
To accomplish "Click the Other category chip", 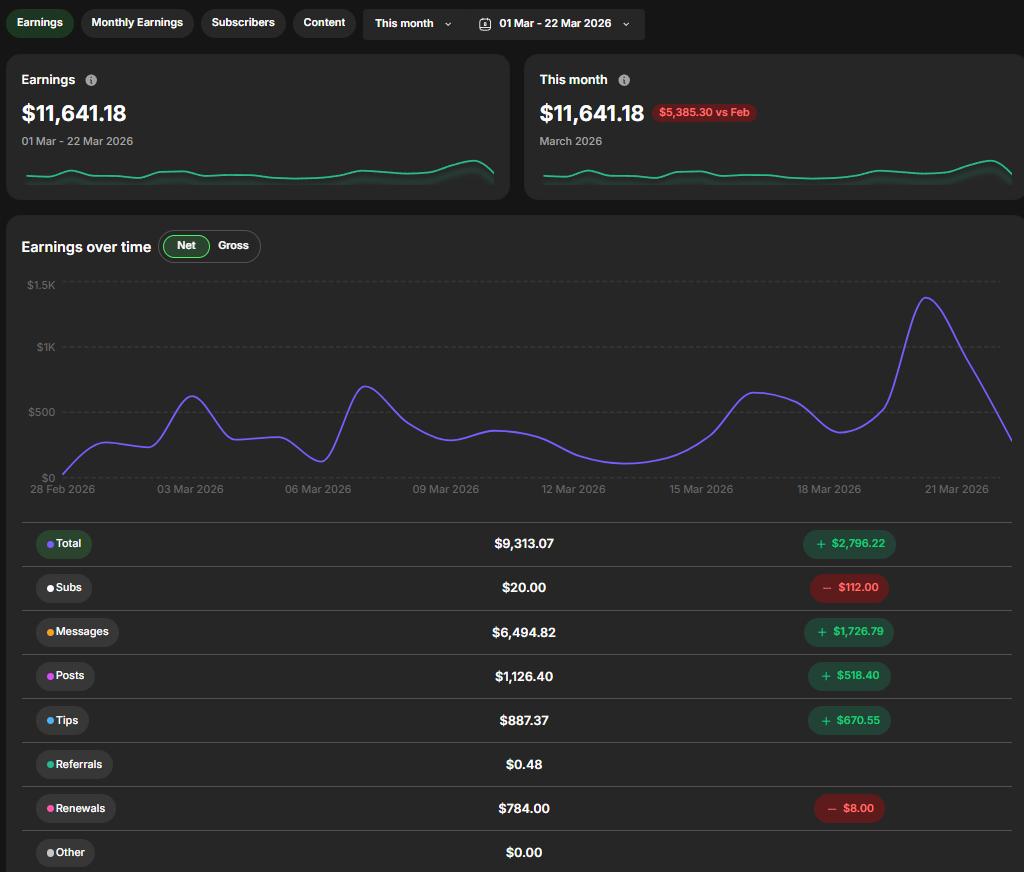I will click(x=66, y=852).
